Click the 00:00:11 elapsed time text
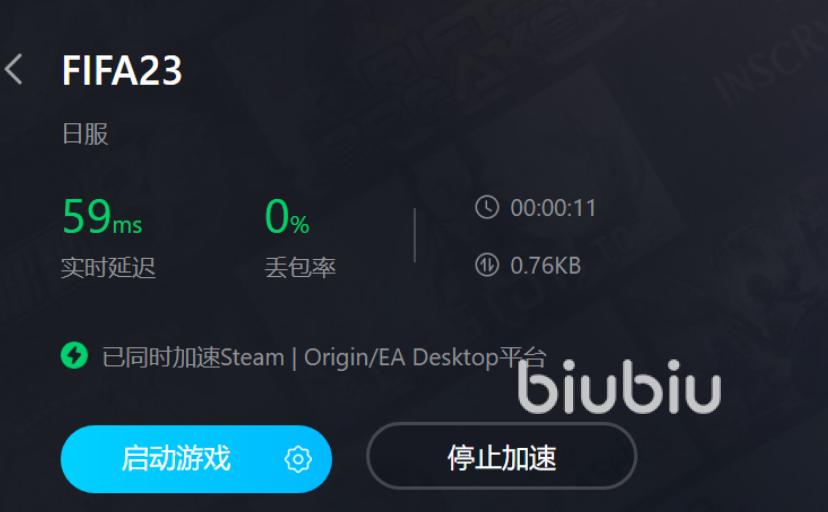Image resolution: width=828 pixels, height=512 pixels. pos(553,208)
